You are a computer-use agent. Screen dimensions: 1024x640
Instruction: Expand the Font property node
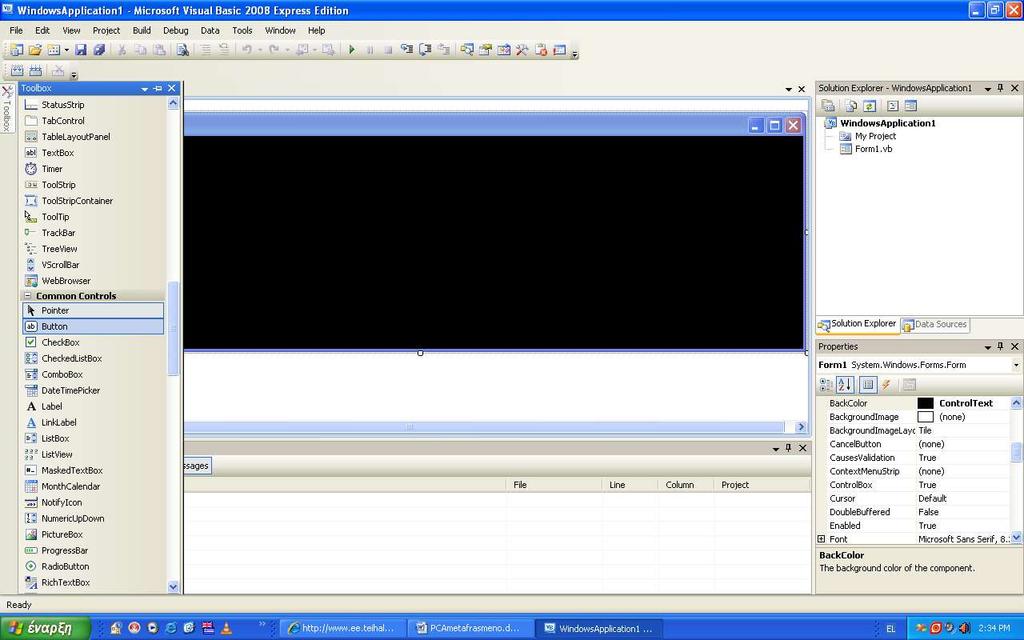click(x=822, y=539)
